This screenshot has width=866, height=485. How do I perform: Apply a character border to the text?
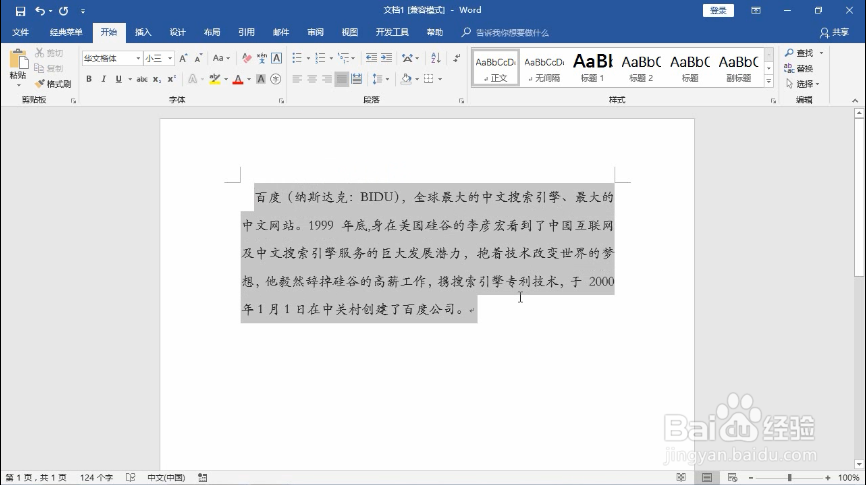[x=277, y=58]
